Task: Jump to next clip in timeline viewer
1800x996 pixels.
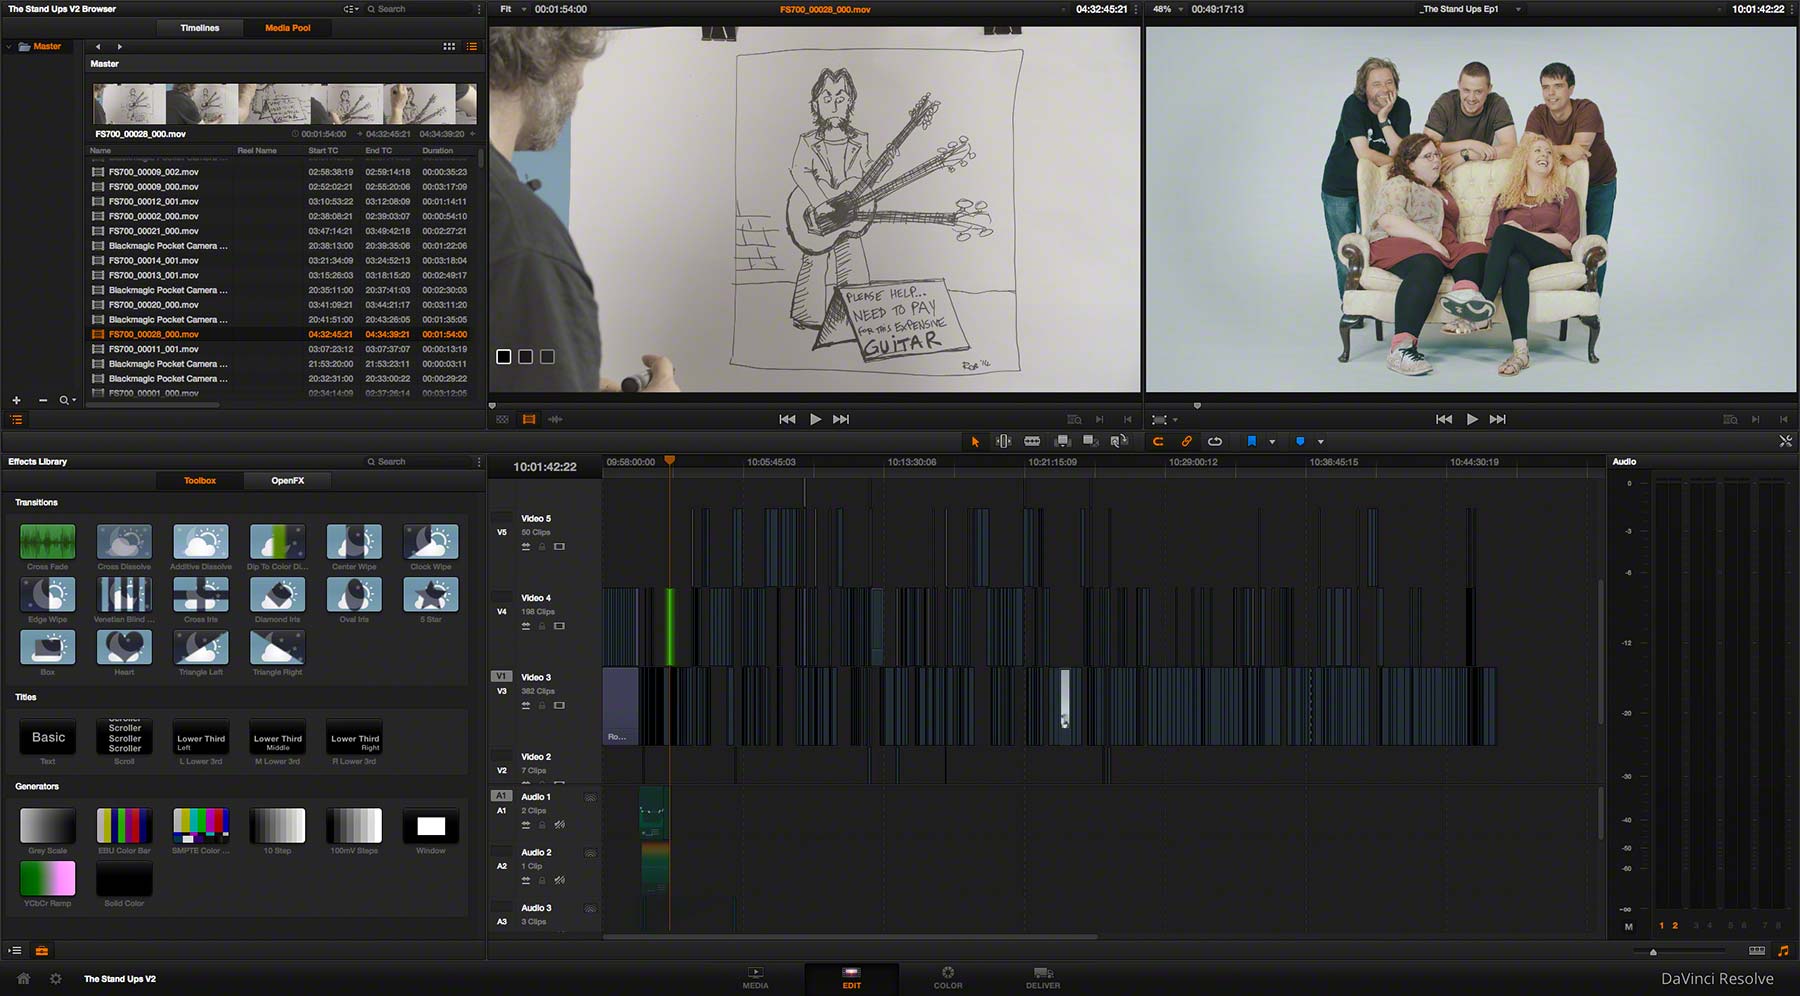Action: click(1497, 419)
